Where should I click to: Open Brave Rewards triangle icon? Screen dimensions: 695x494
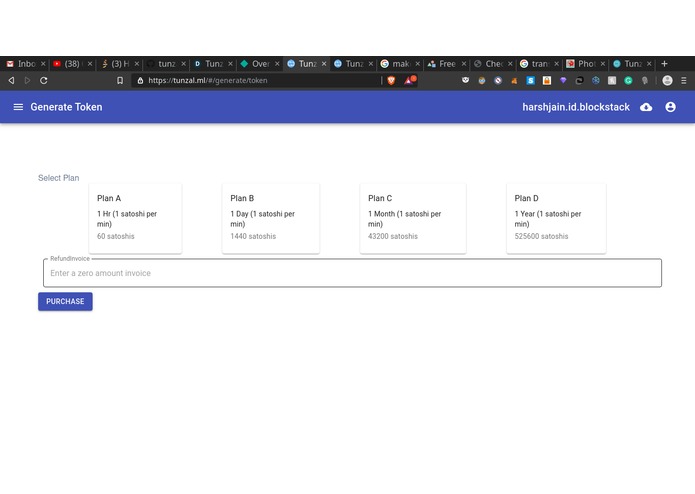click(x=409, y=80)
